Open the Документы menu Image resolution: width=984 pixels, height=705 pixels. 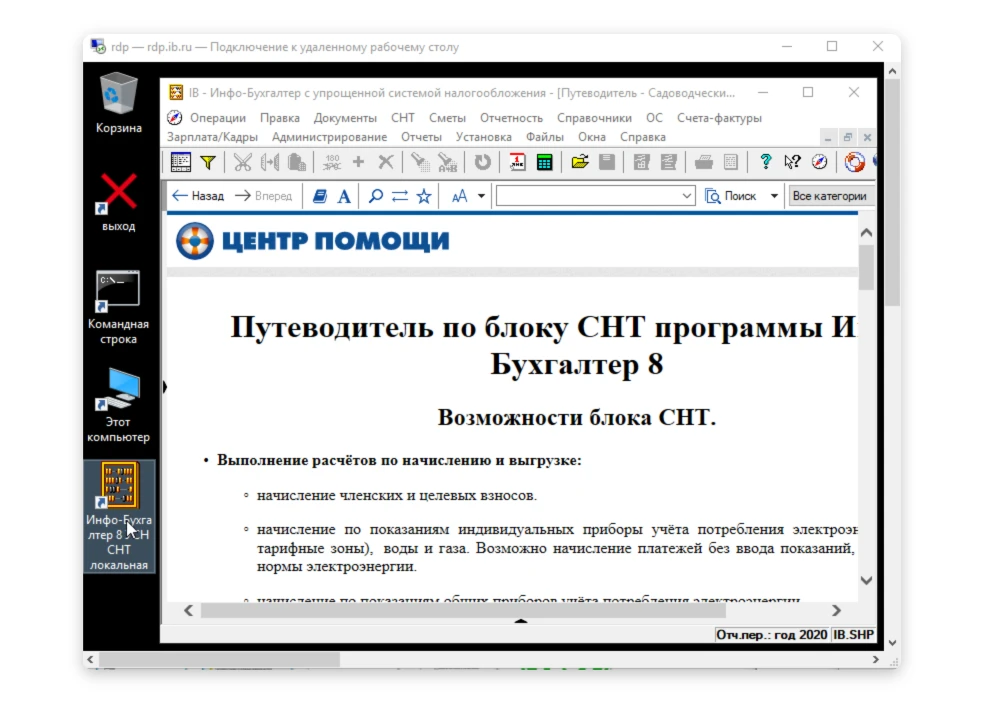coord(338,118)
